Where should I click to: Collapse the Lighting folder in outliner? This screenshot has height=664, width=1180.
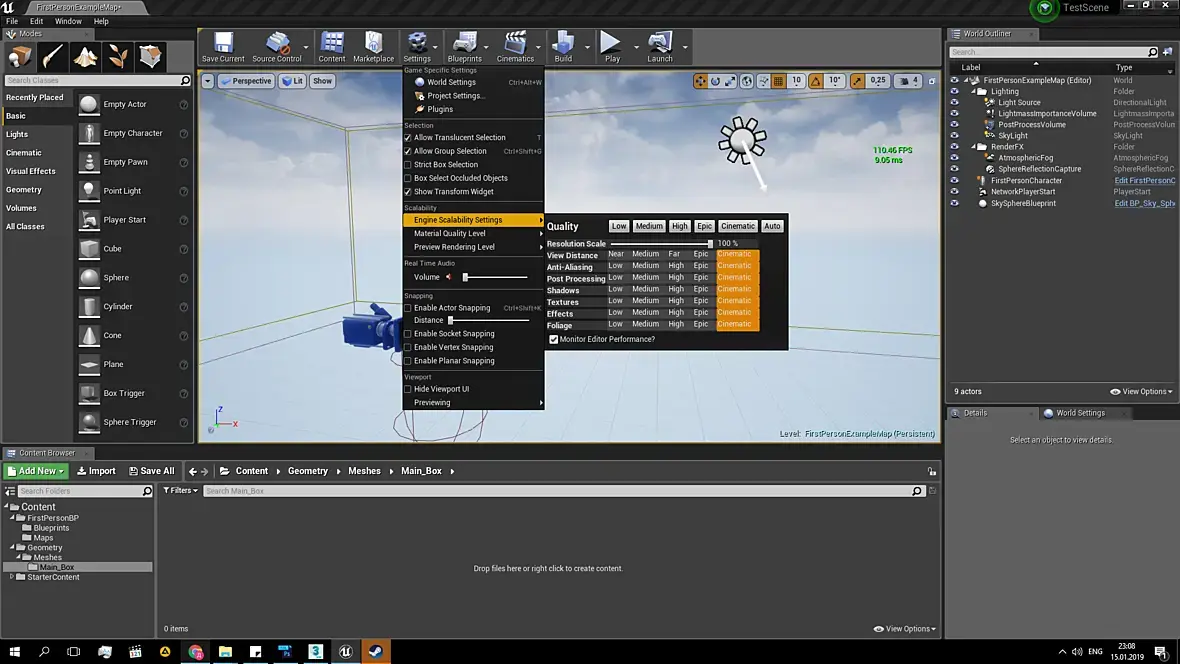pos(973,92)
